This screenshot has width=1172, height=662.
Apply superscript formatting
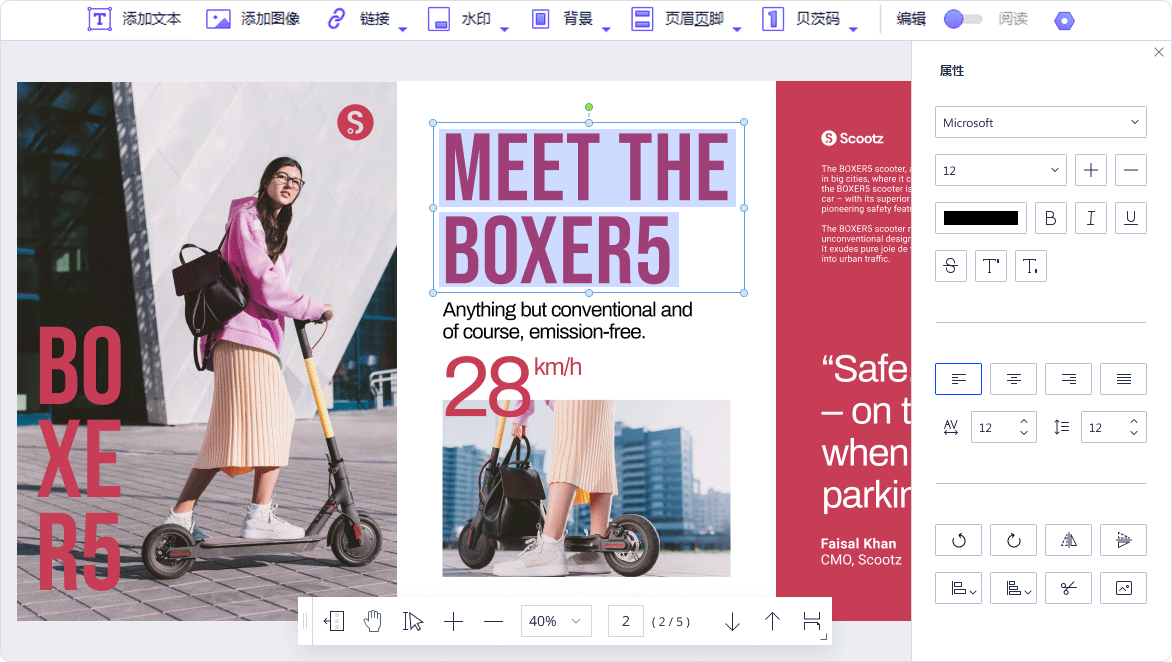(x=990, y=266)
